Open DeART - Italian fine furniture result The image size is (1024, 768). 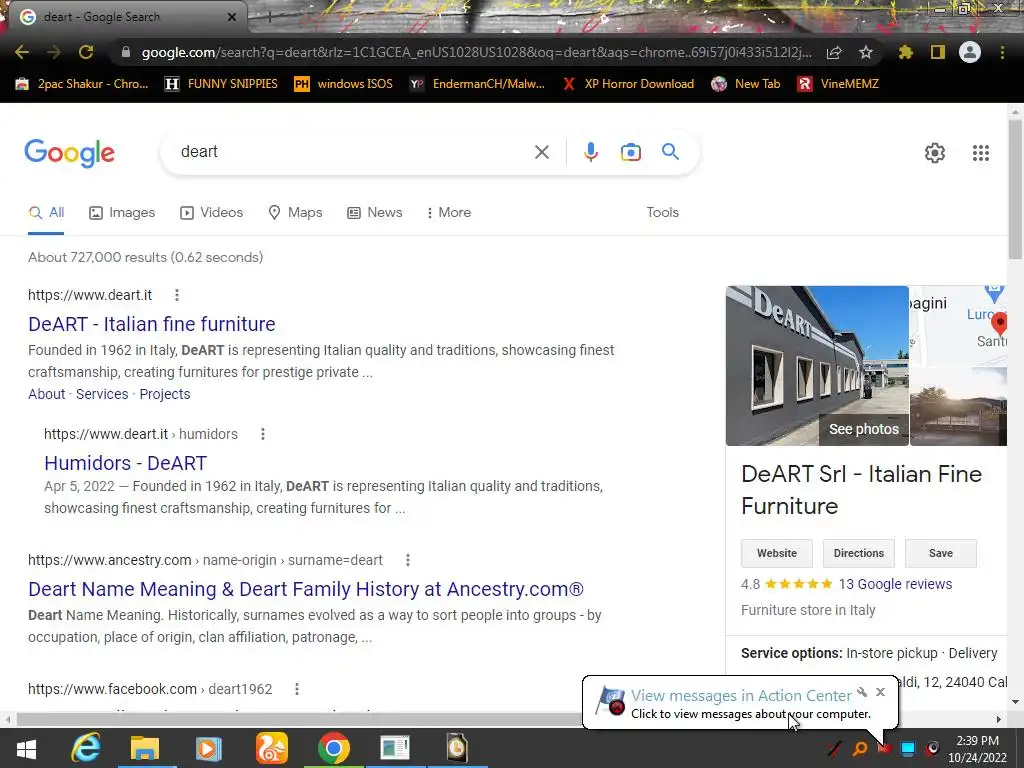[152, 324]
